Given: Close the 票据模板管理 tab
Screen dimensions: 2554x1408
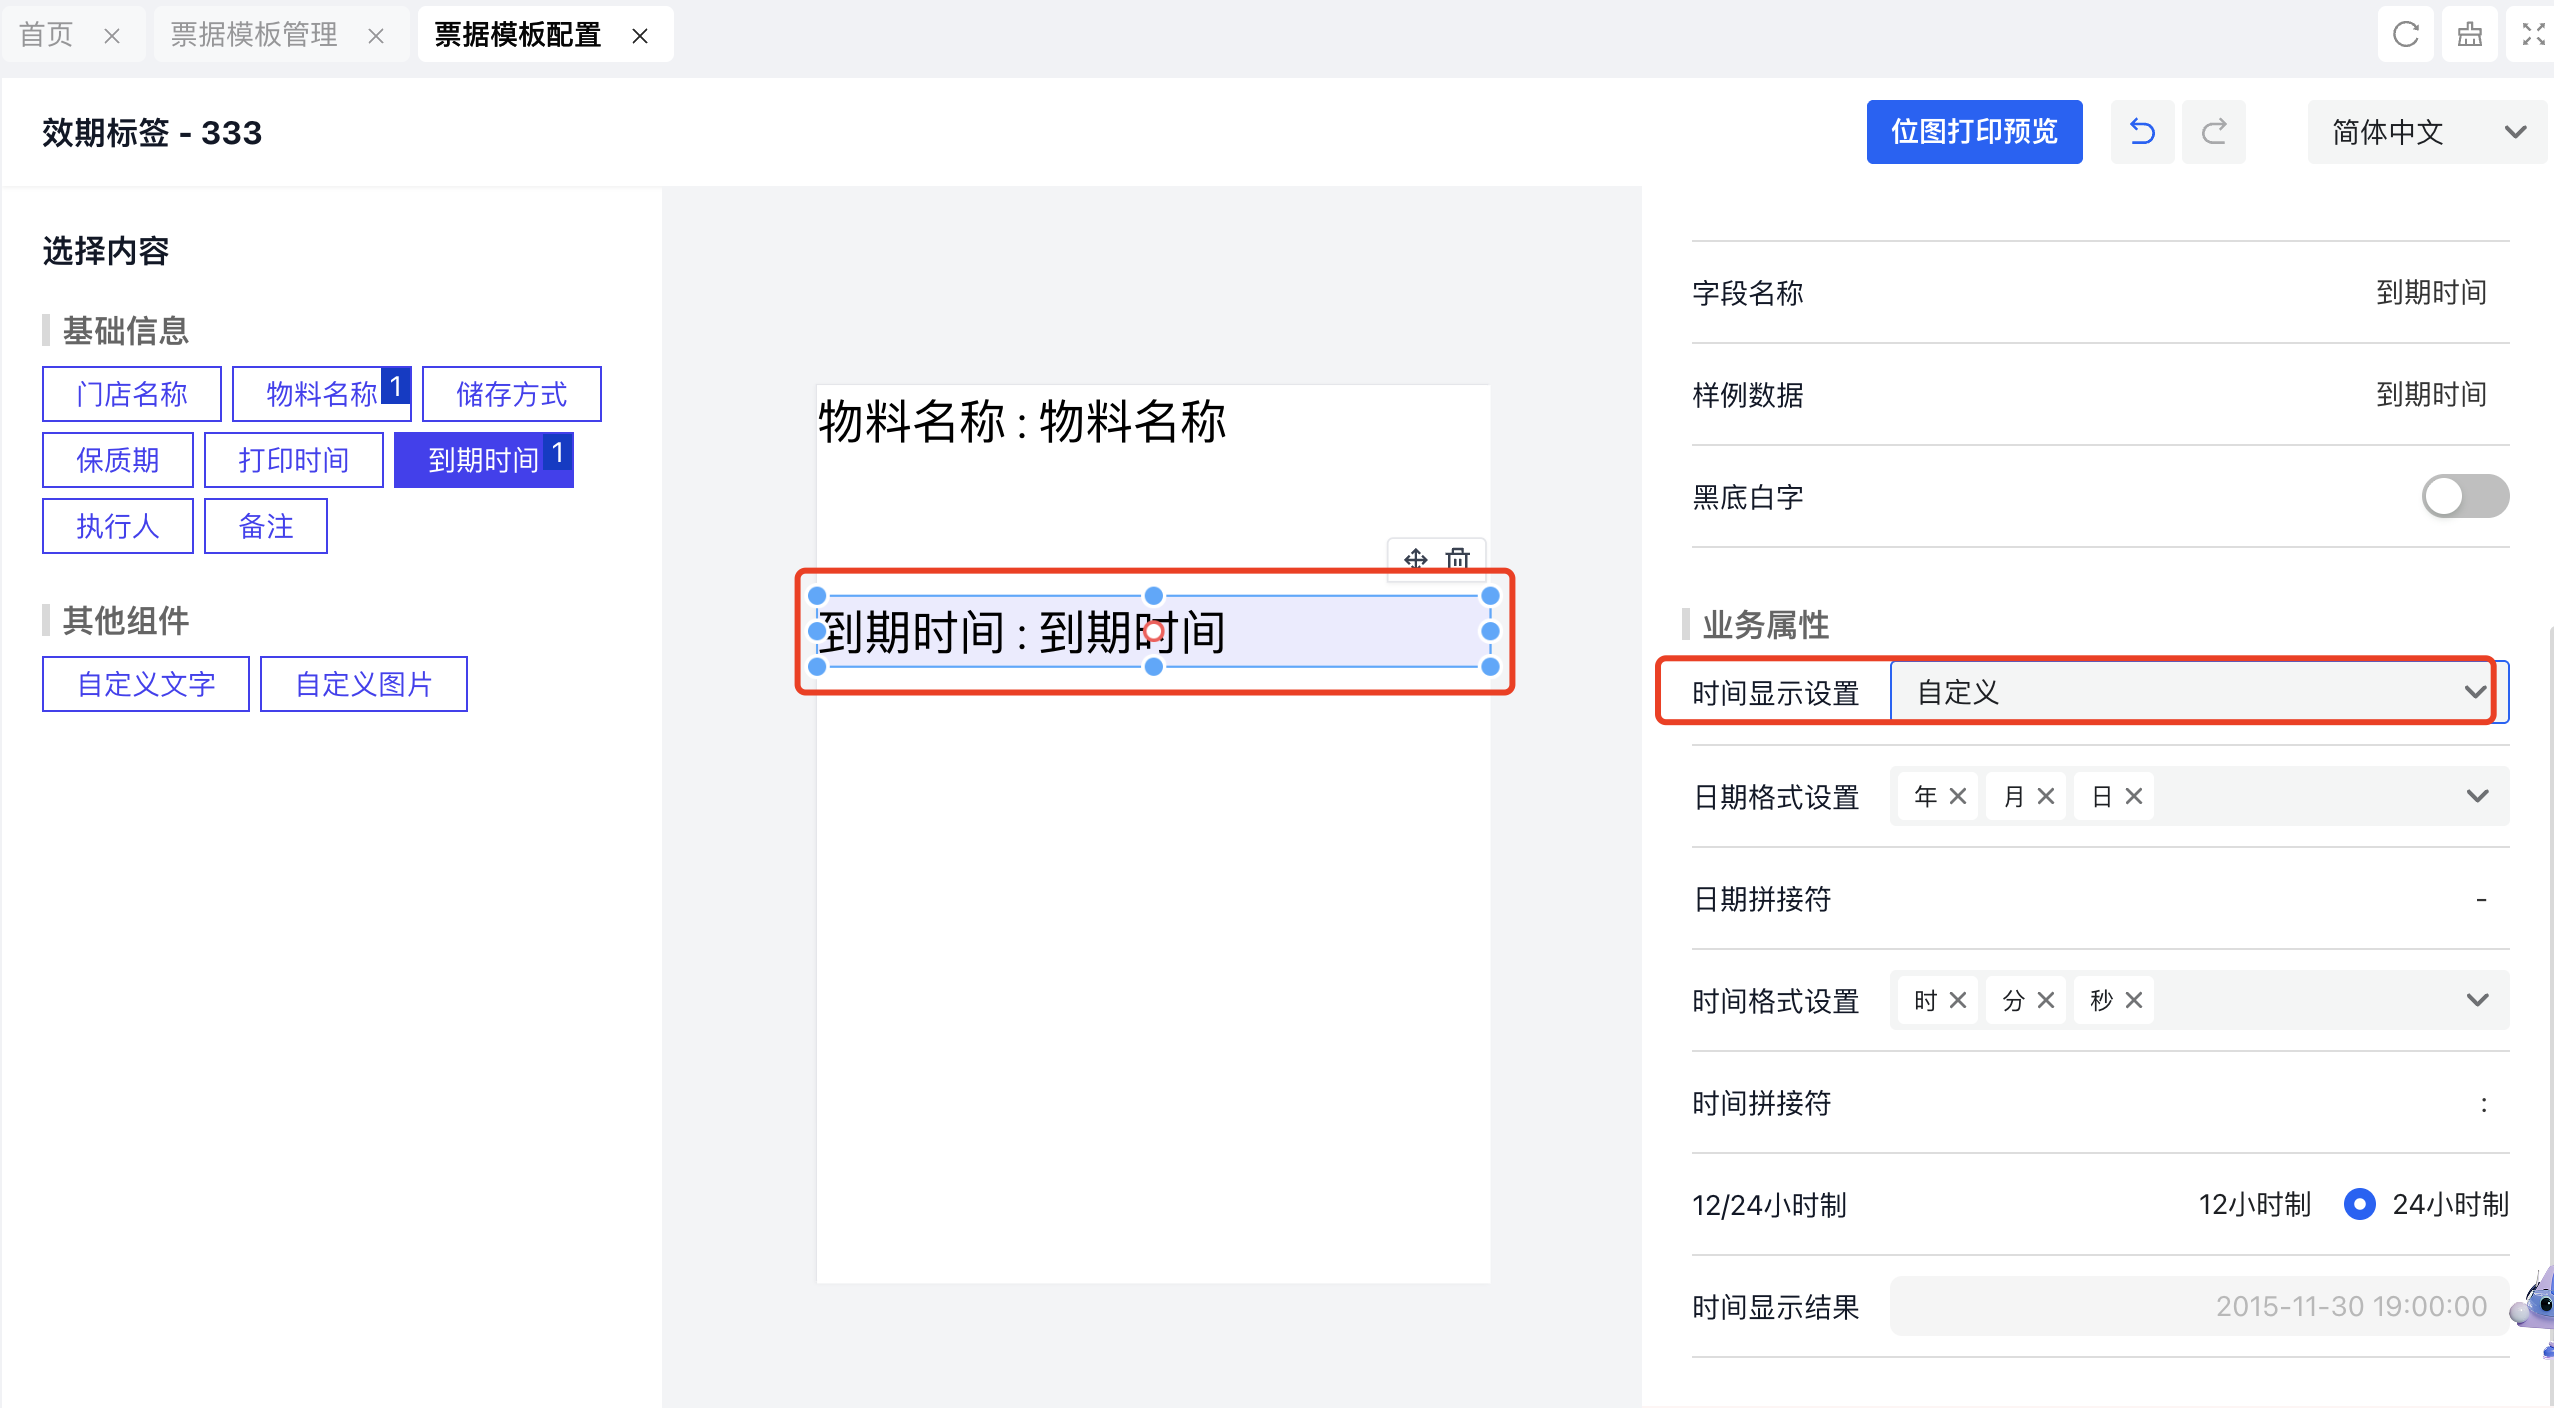Looking at the screenshot, I should tap(376, 36).
